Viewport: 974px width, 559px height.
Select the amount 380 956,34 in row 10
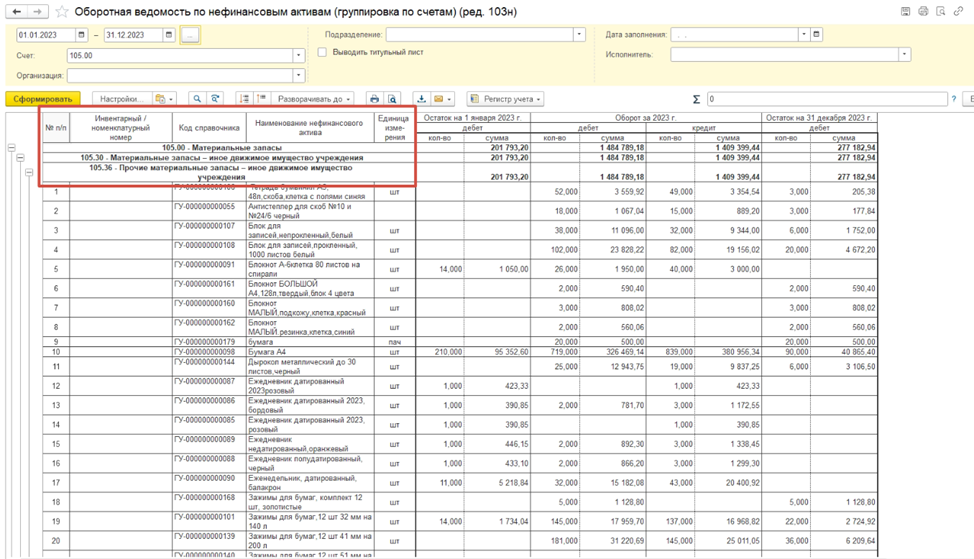tap(728, 352)
